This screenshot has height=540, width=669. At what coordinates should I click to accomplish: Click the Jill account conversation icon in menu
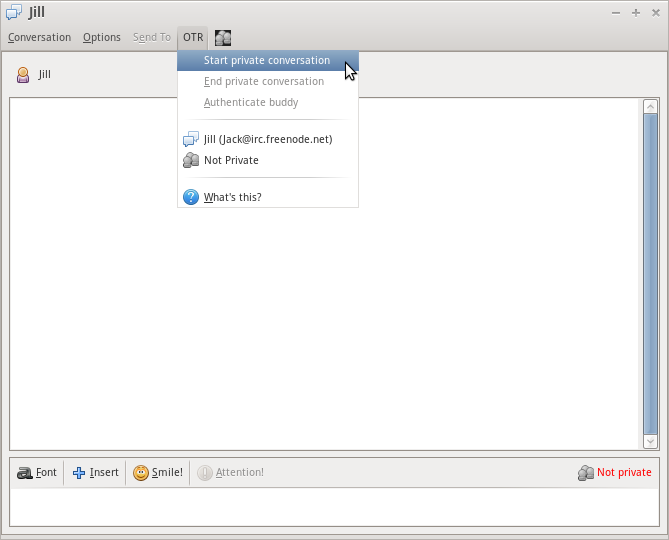click(x=191, y=139)
